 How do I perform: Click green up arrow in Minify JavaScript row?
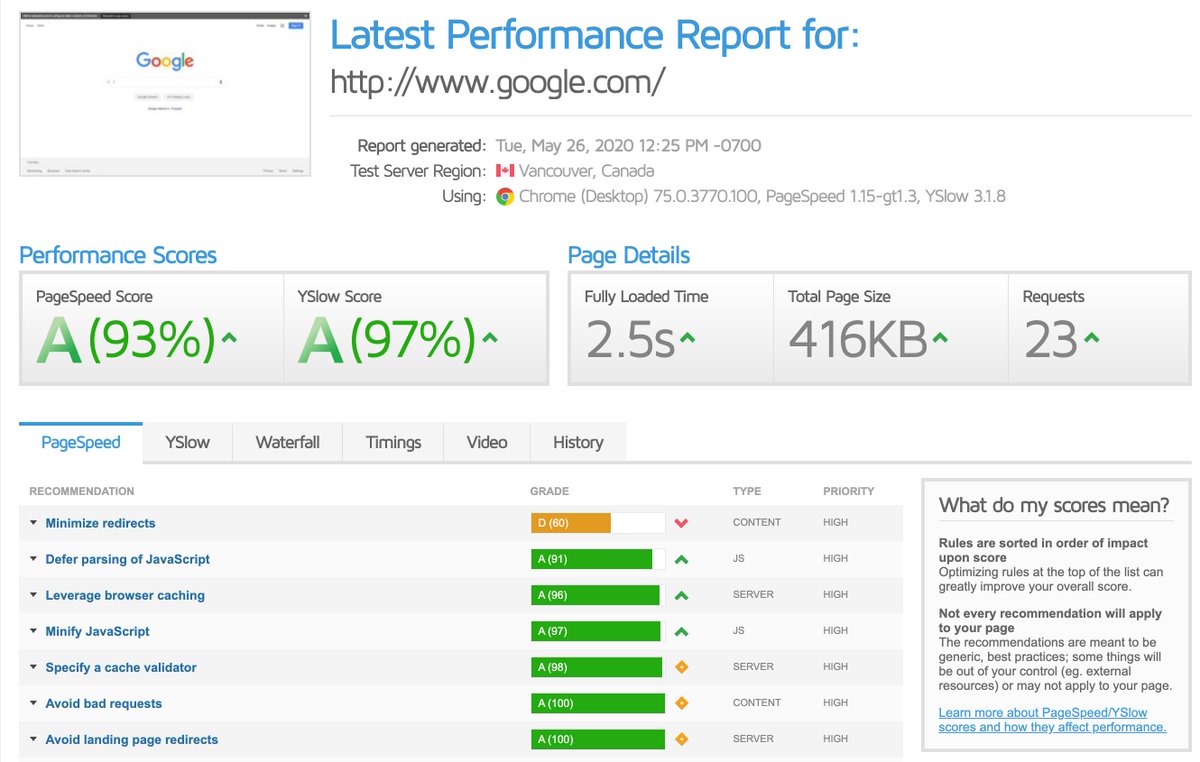point(682,631)
